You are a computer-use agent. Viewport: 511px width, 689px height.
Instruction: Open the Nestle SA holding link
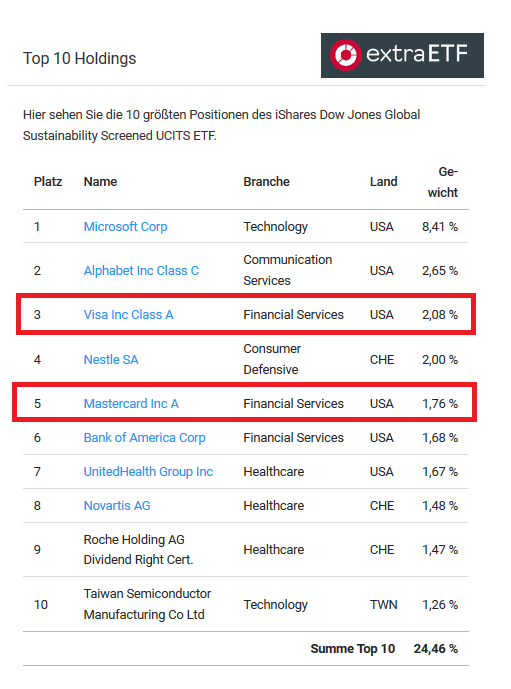111,359
